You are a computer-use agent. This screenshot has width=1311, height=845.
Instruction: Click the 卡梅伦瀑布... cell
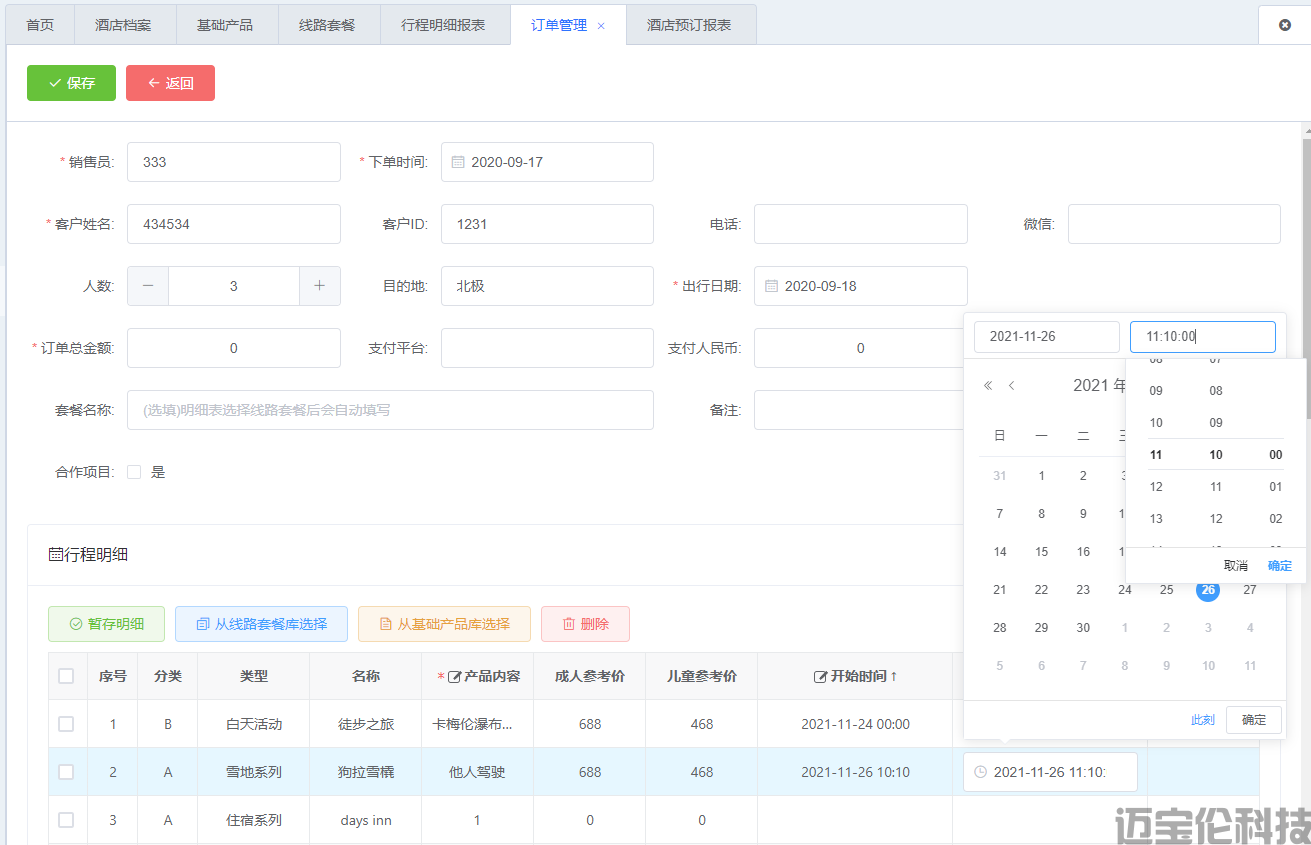click(477, 724)
